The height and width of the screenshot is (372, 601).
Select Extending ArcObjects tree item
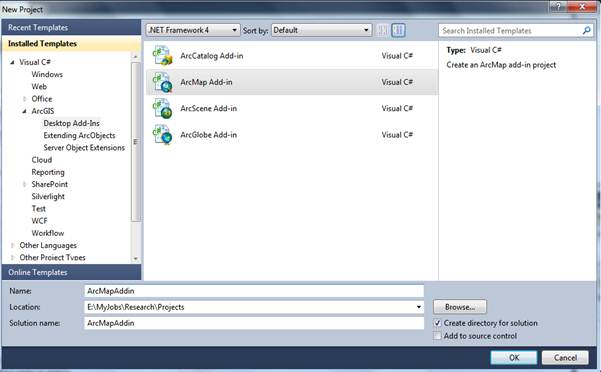click(x=79, y=136)
